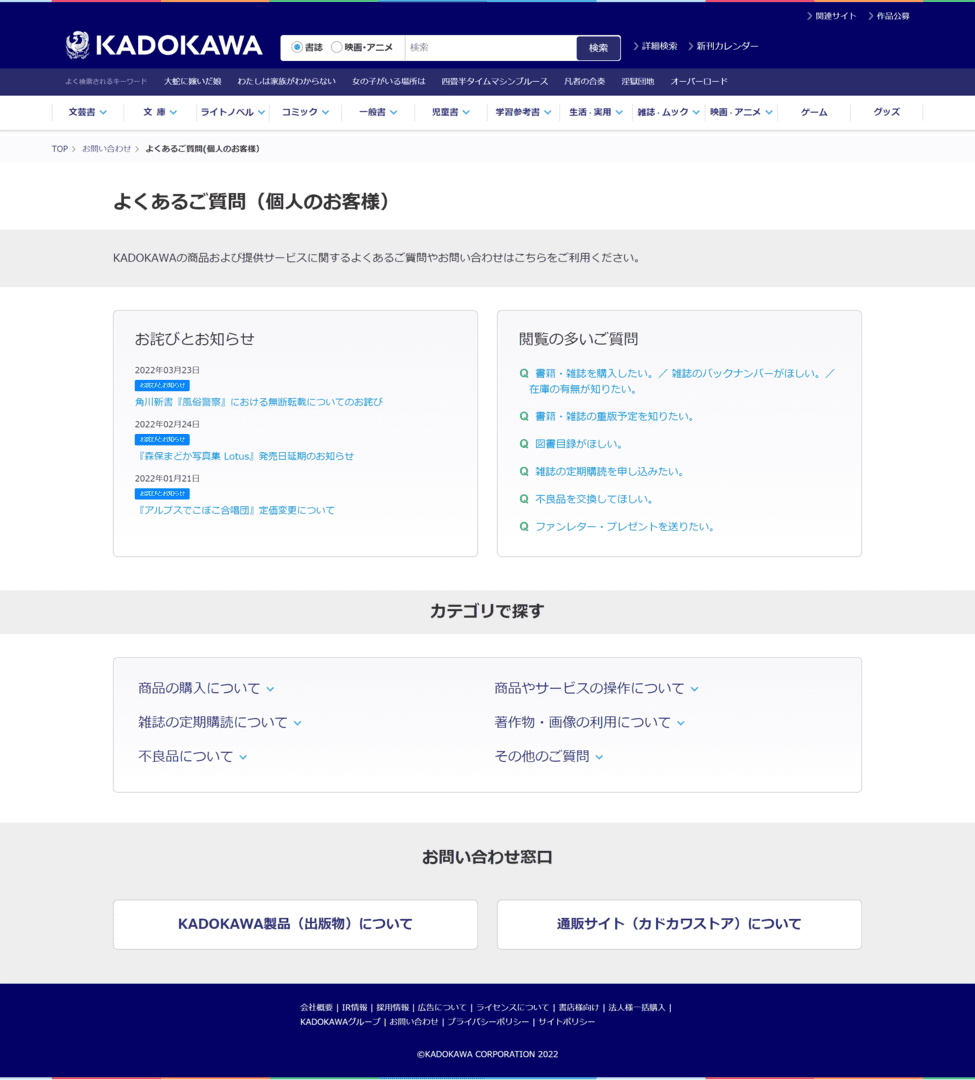Expand 商品の購入について category
This screenshot has width=975, height=1080.
(206, 688)
